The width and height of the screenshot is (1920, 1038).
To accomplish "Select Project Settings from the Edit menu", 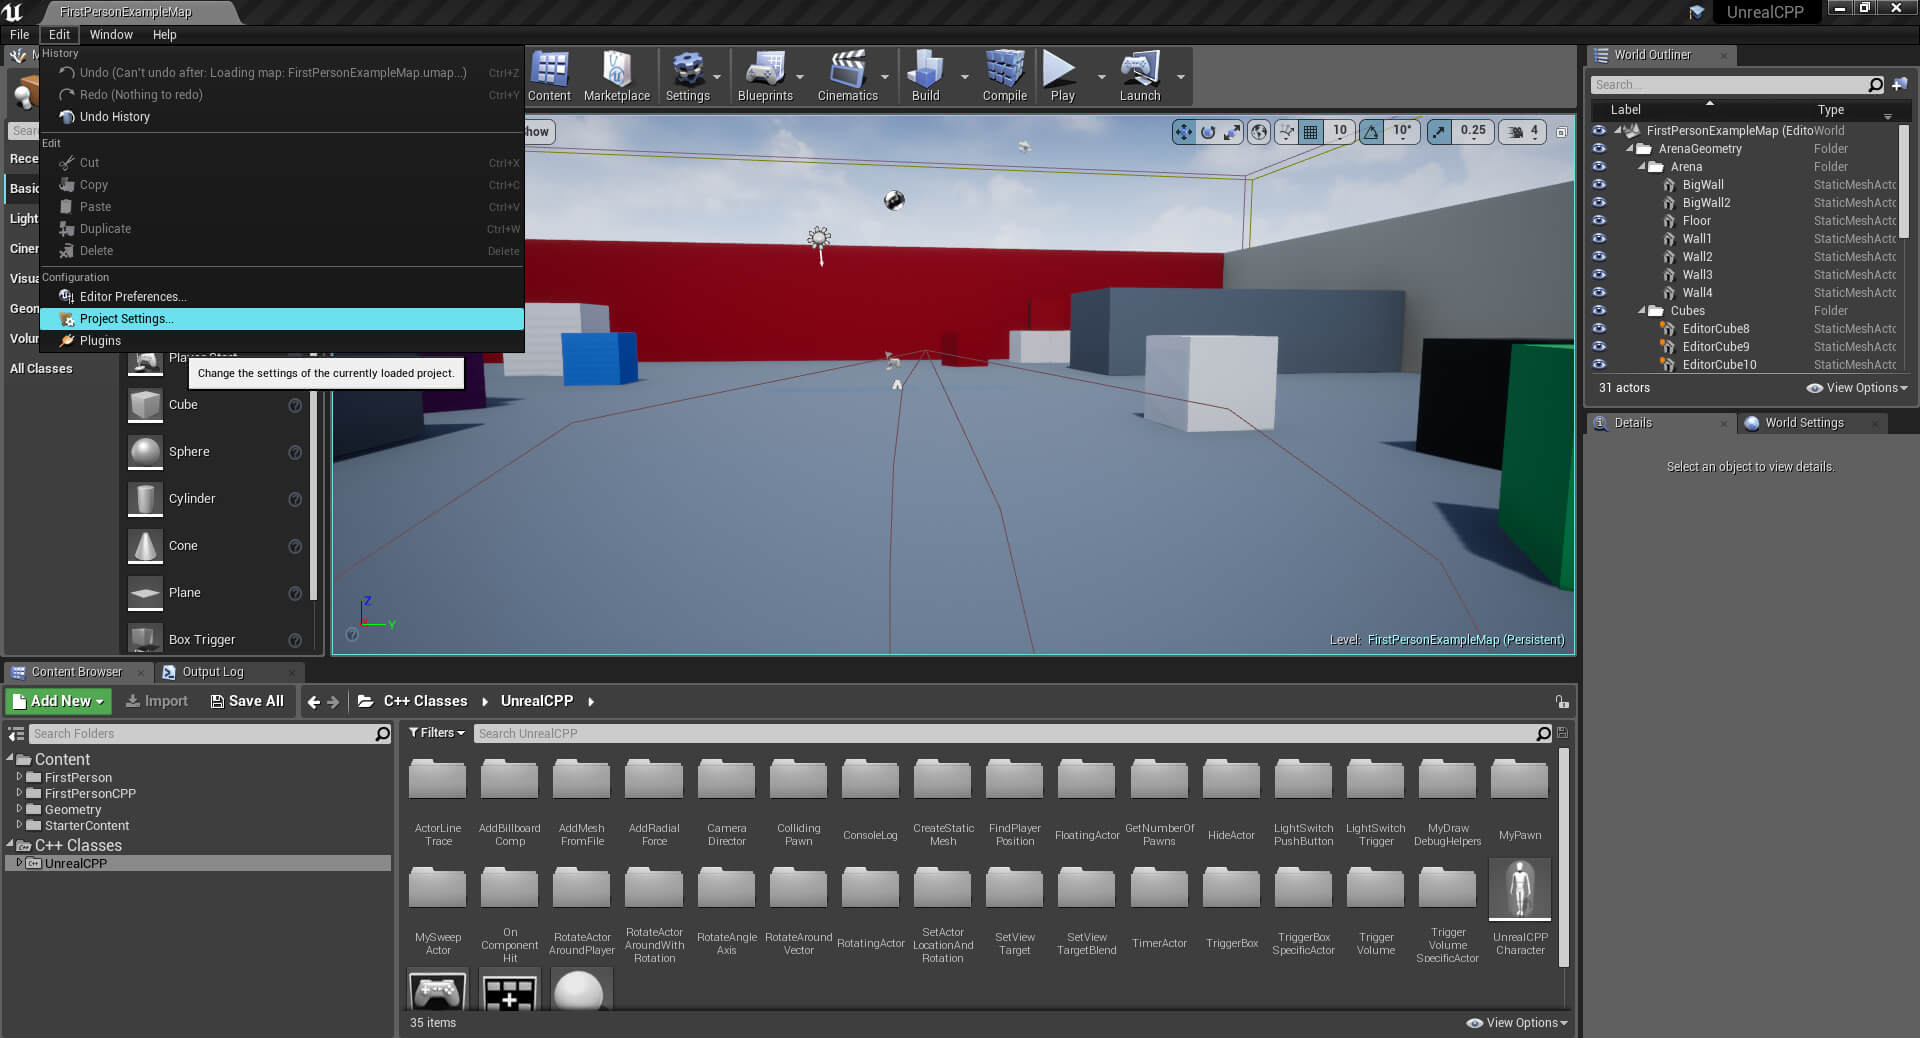I will (126, 318).
